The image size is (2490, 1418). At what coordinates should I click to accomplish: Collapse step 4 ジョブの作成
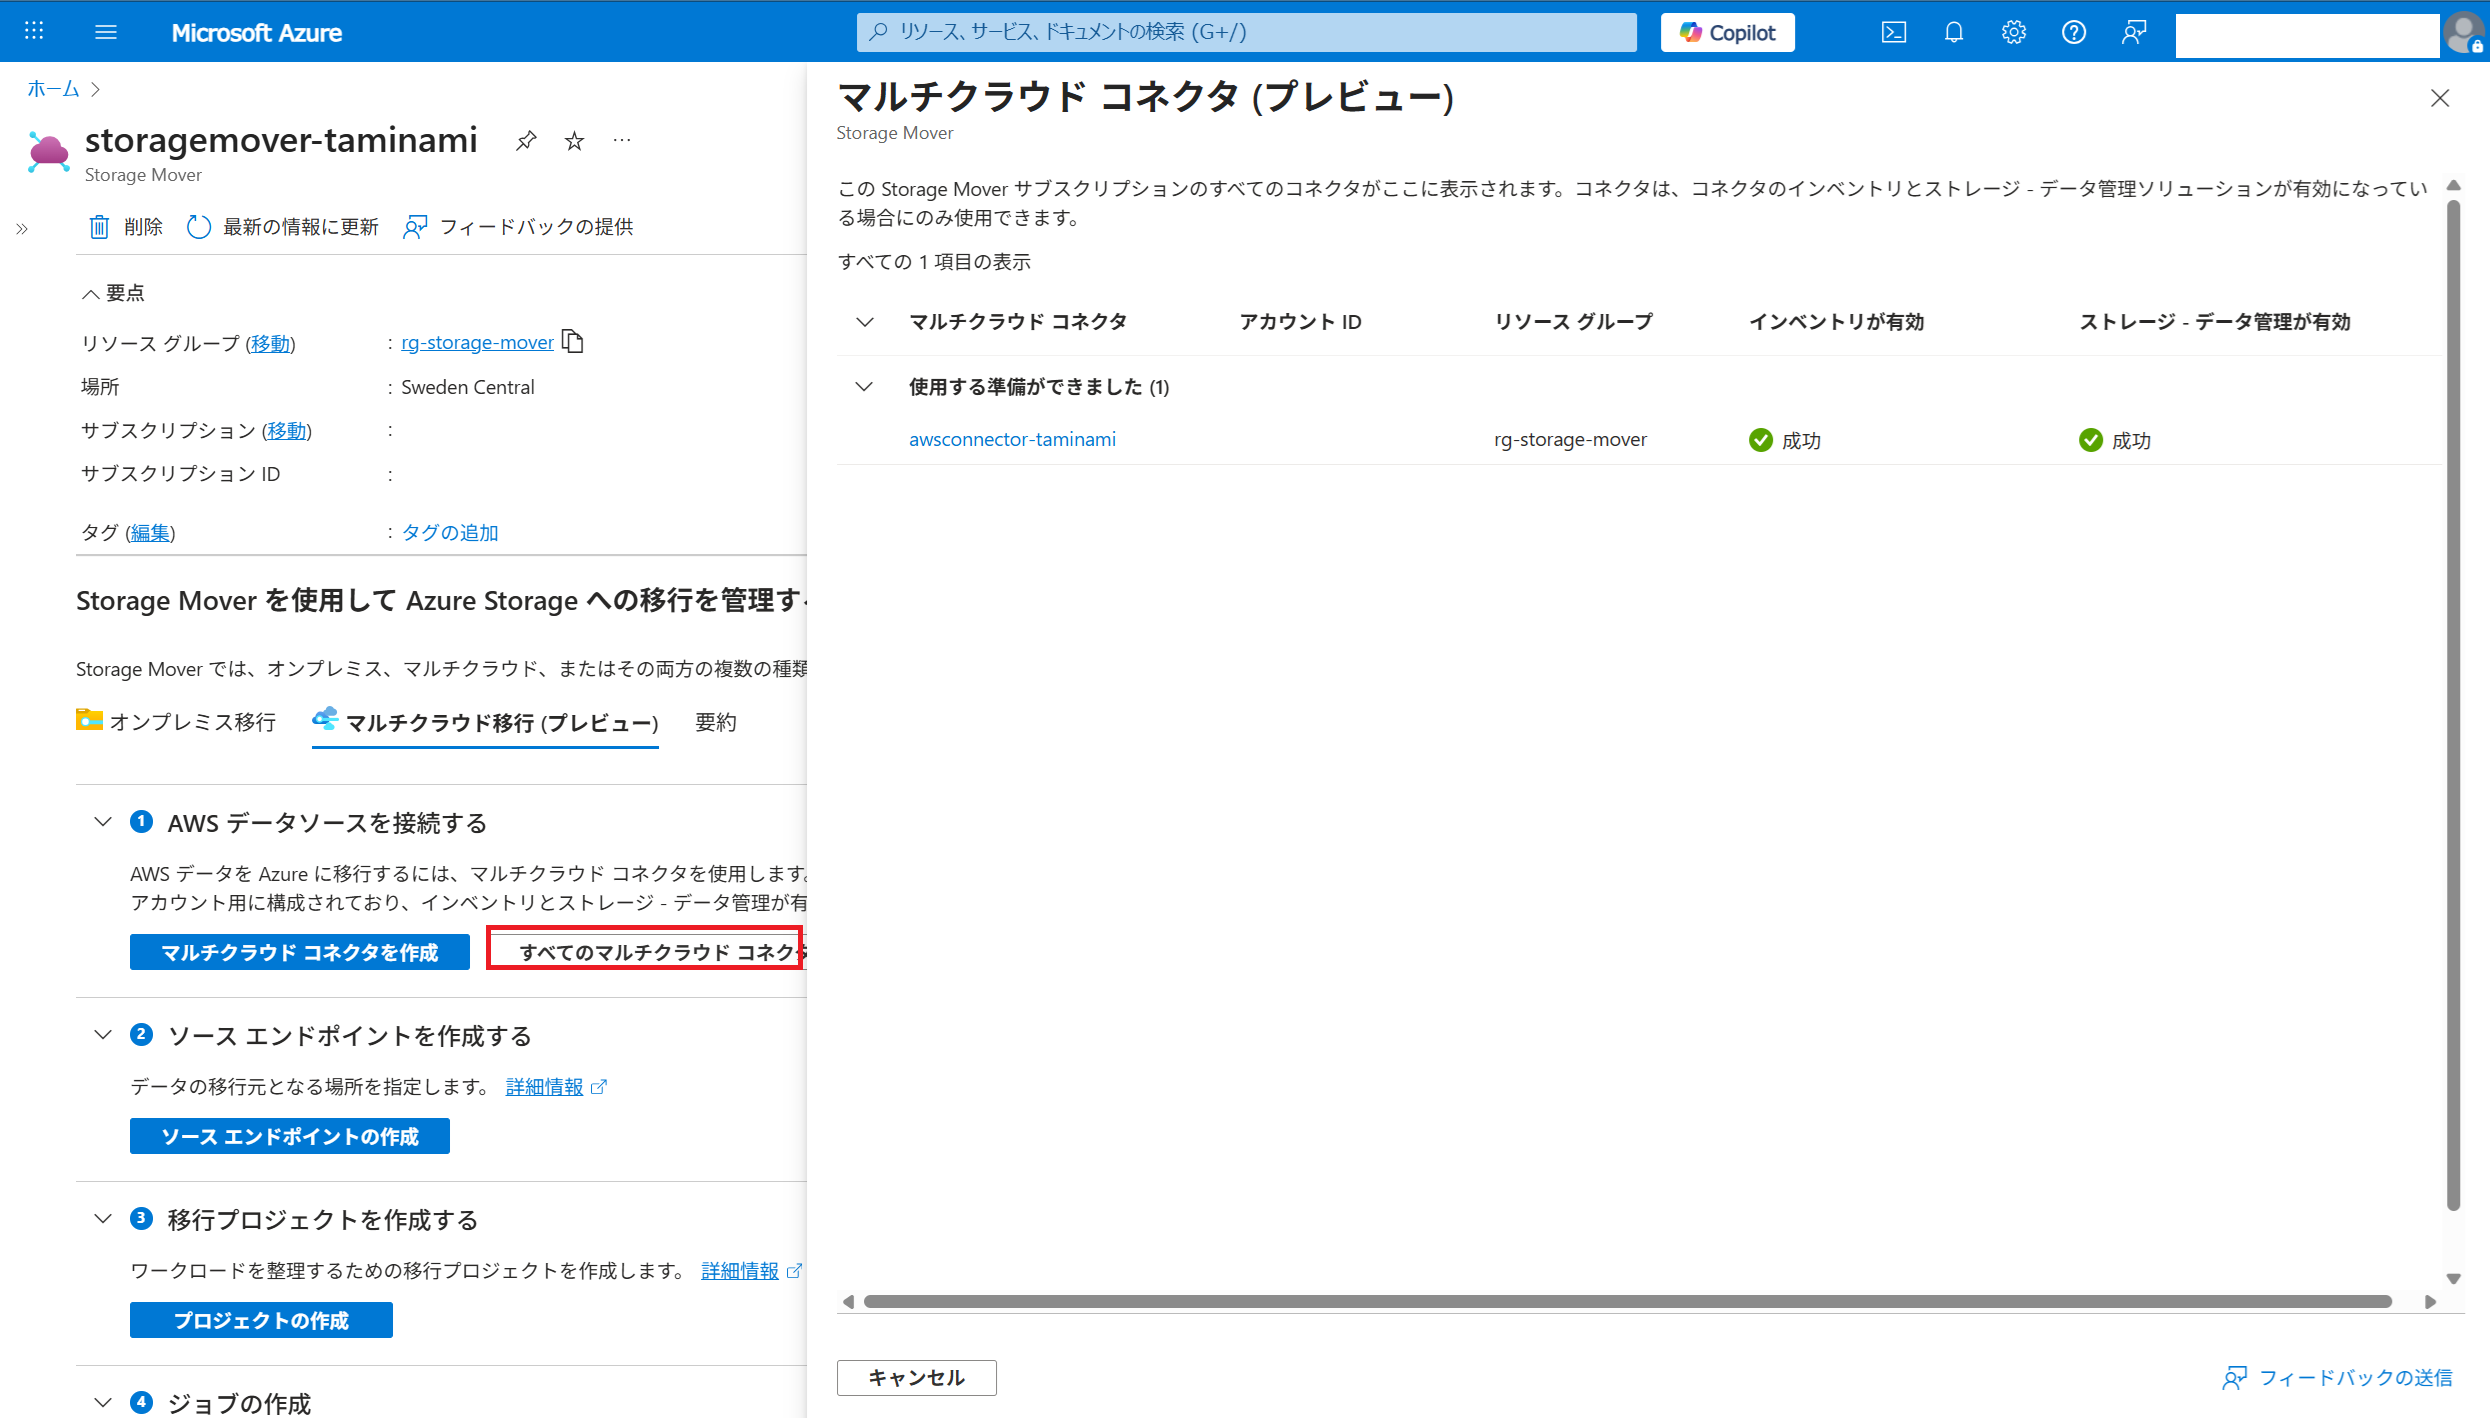click(x=102, y=1402)
